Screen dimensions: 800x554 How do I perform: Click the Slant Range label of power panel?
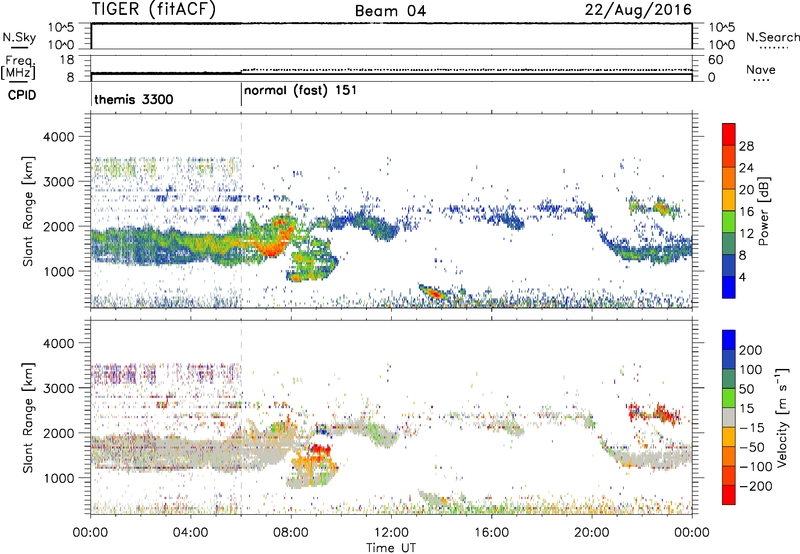pyautogui.click(x=28, y=211)
